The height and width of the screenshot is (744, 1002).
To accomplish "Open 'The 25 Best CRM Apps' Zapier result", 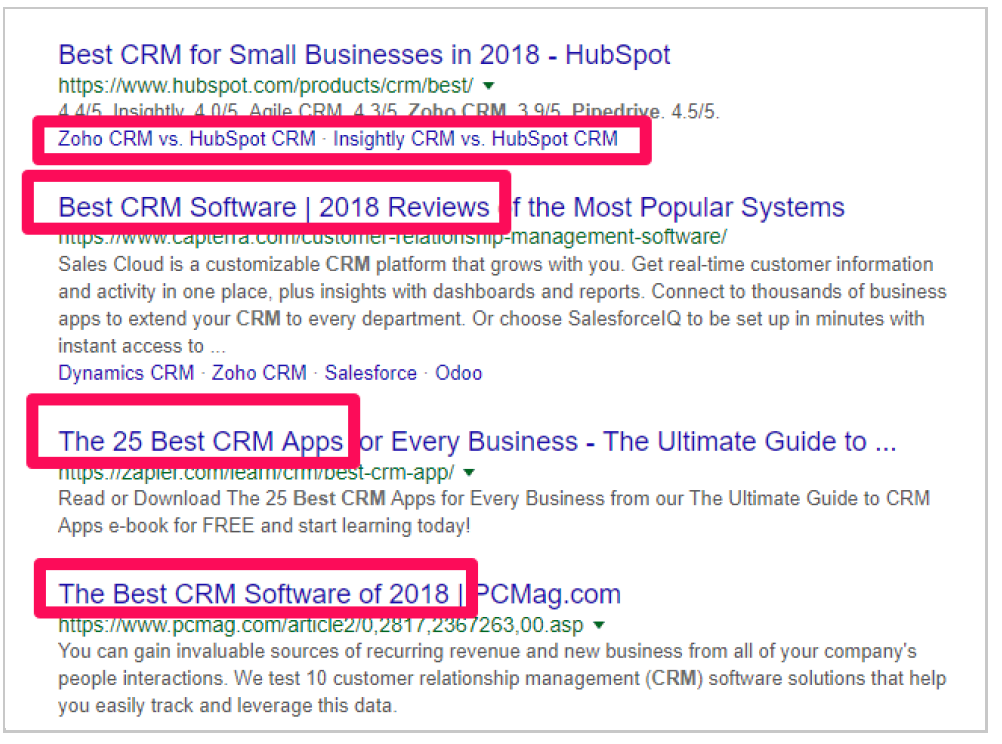I will click(x=477, y=442).
